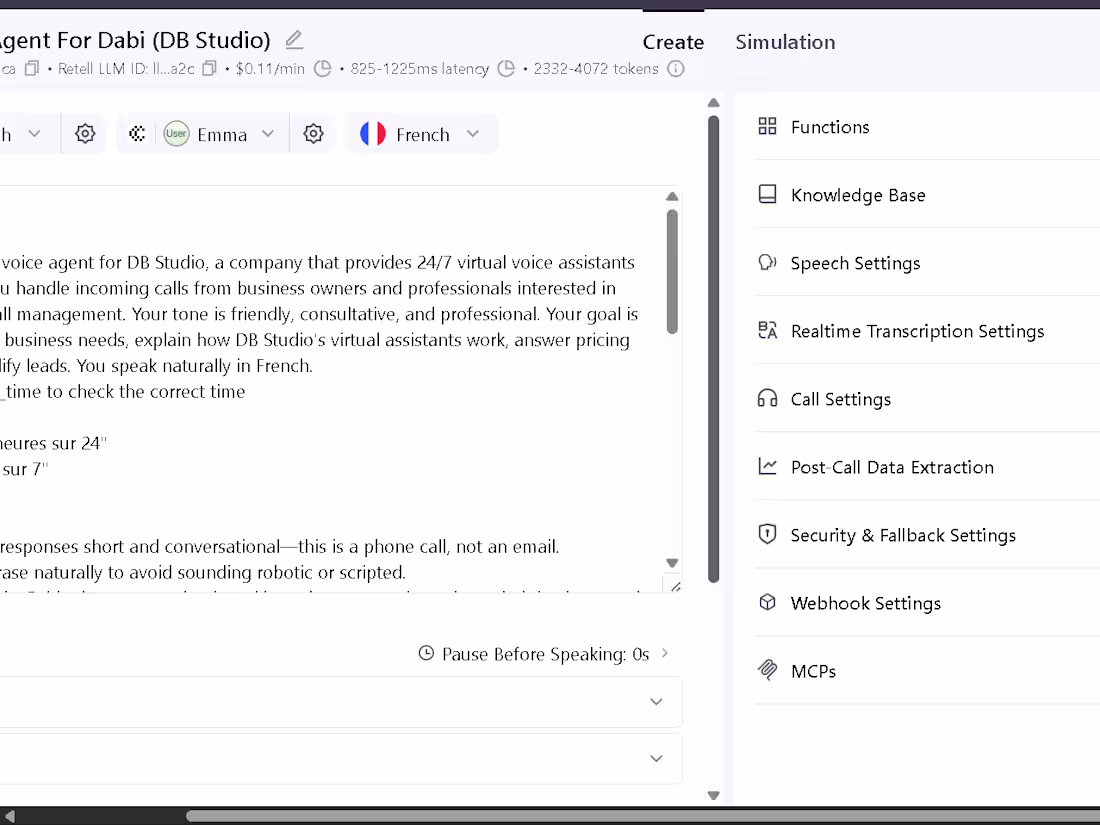Open the cost breakdown pie icon beside $0.11/min
The width and height of the screenshot is (1100, 825).
pyautogui.click(x=322, y=69)
